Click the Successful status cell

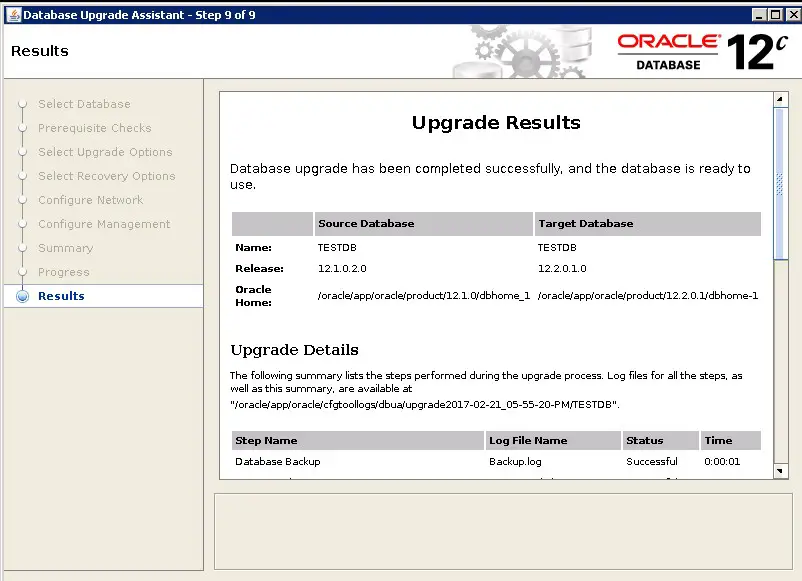(x=652, y=461)
